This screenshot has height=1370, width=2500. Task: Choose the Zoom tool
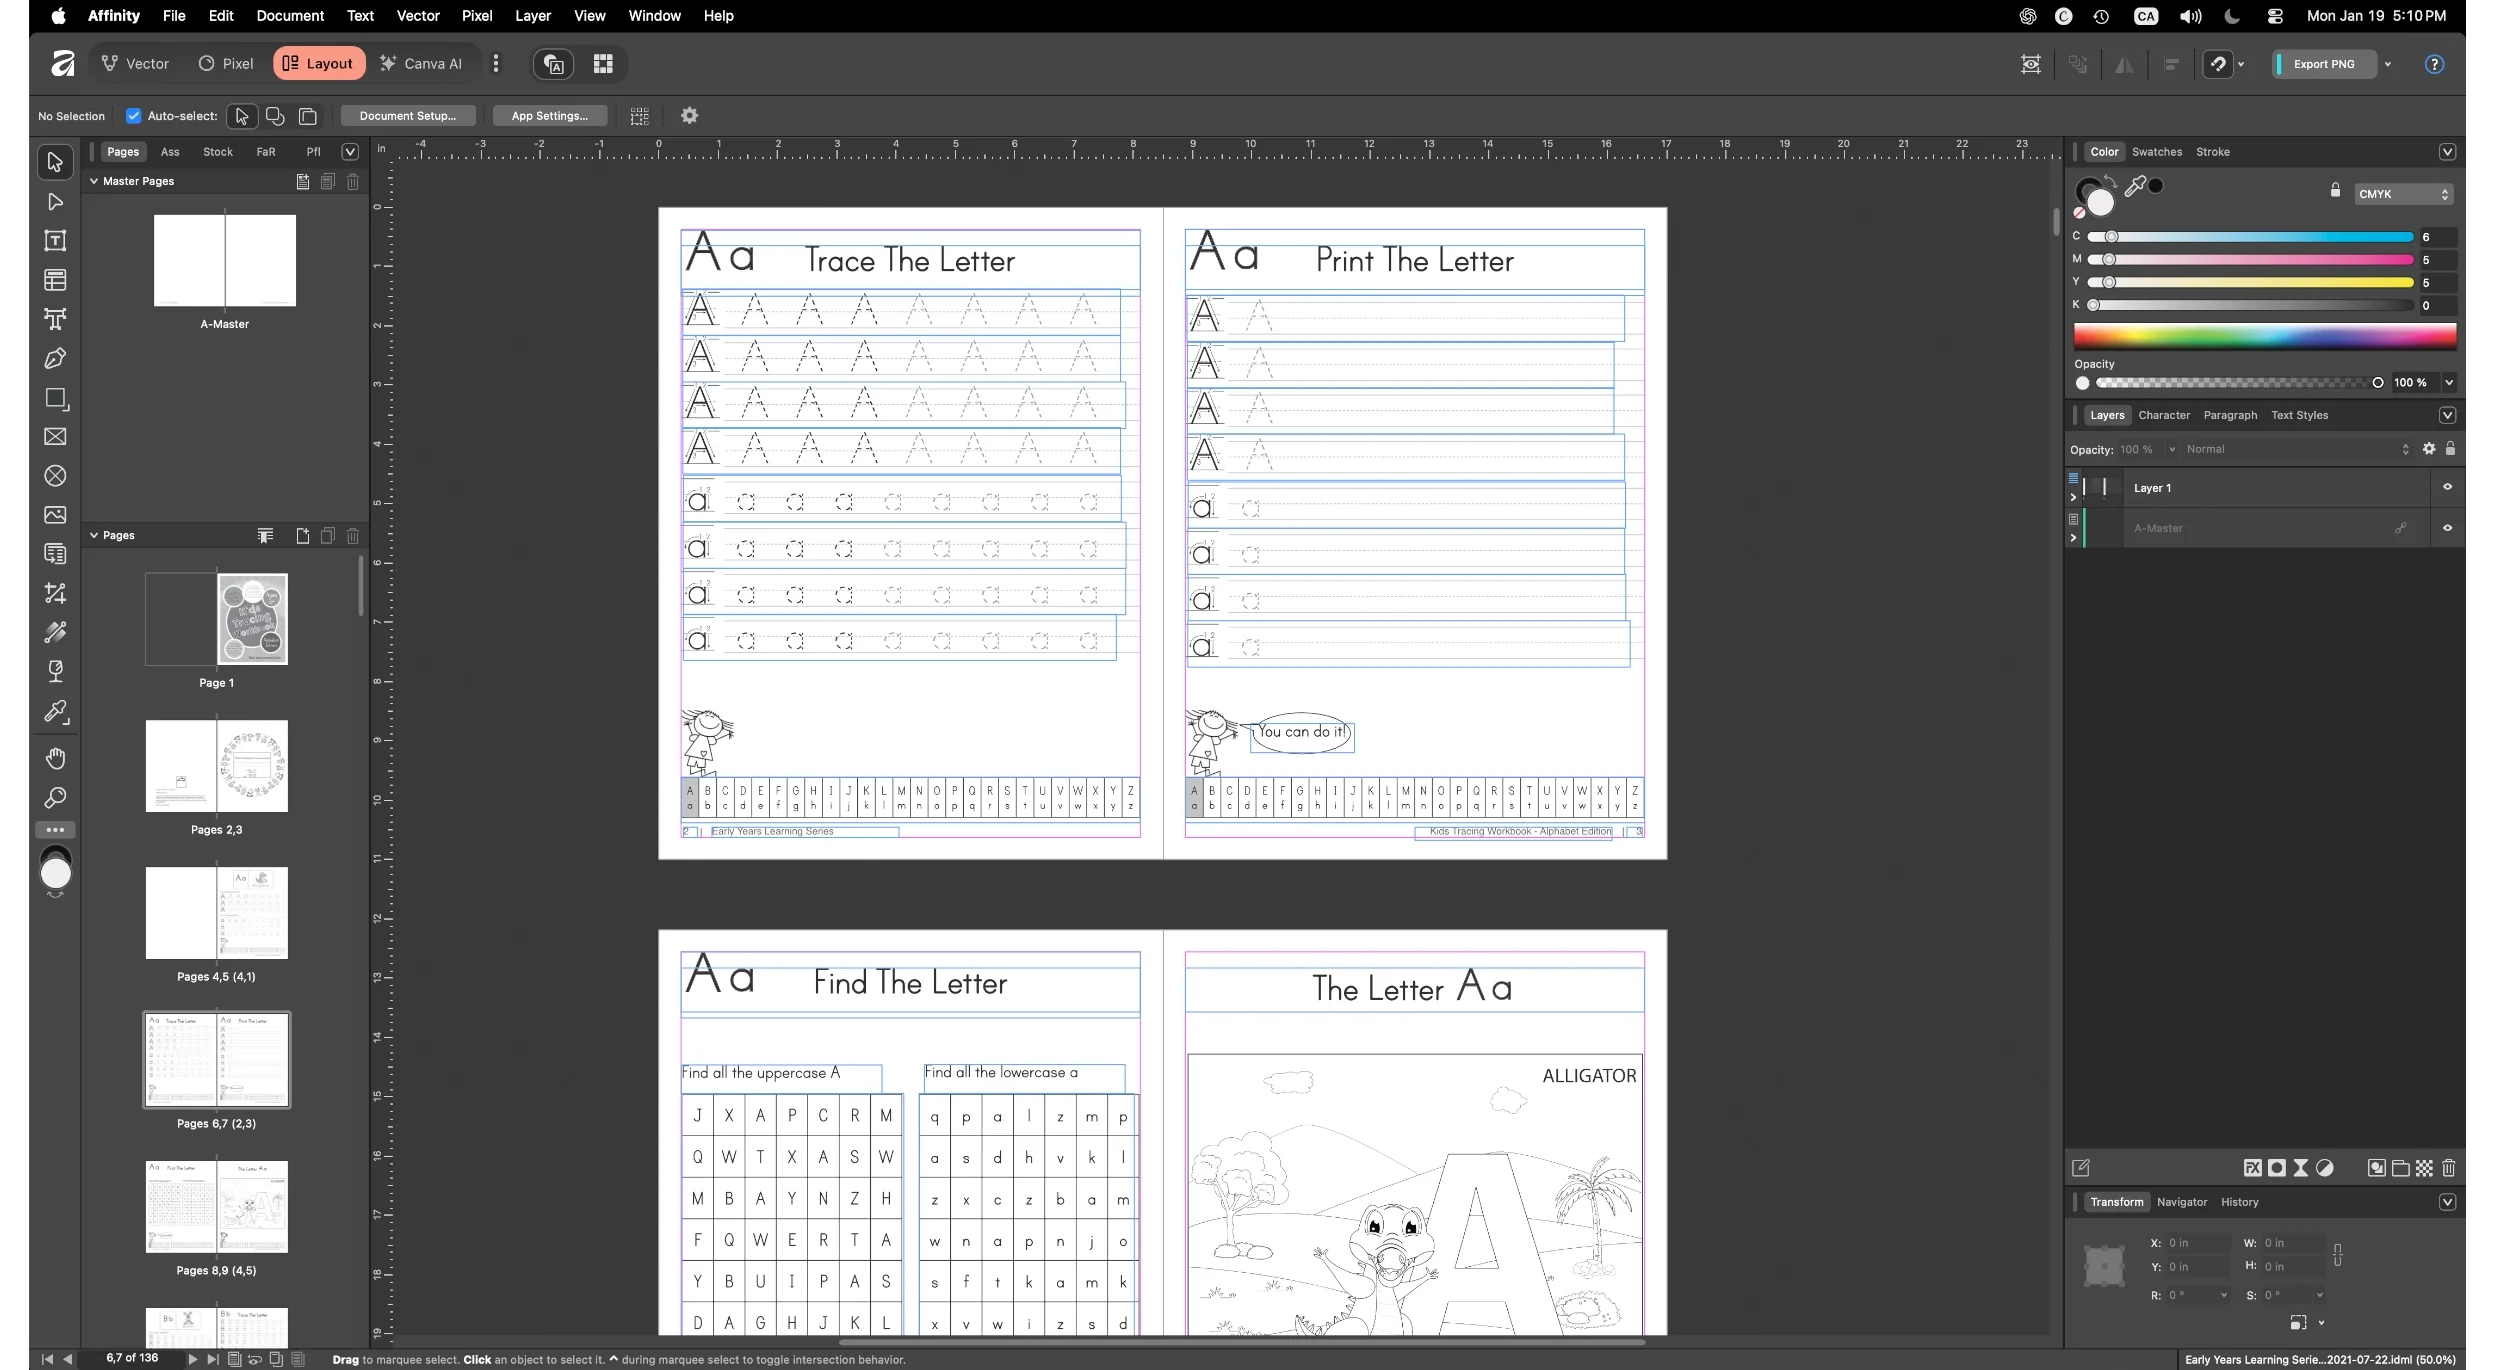click(x=55, y=797)
